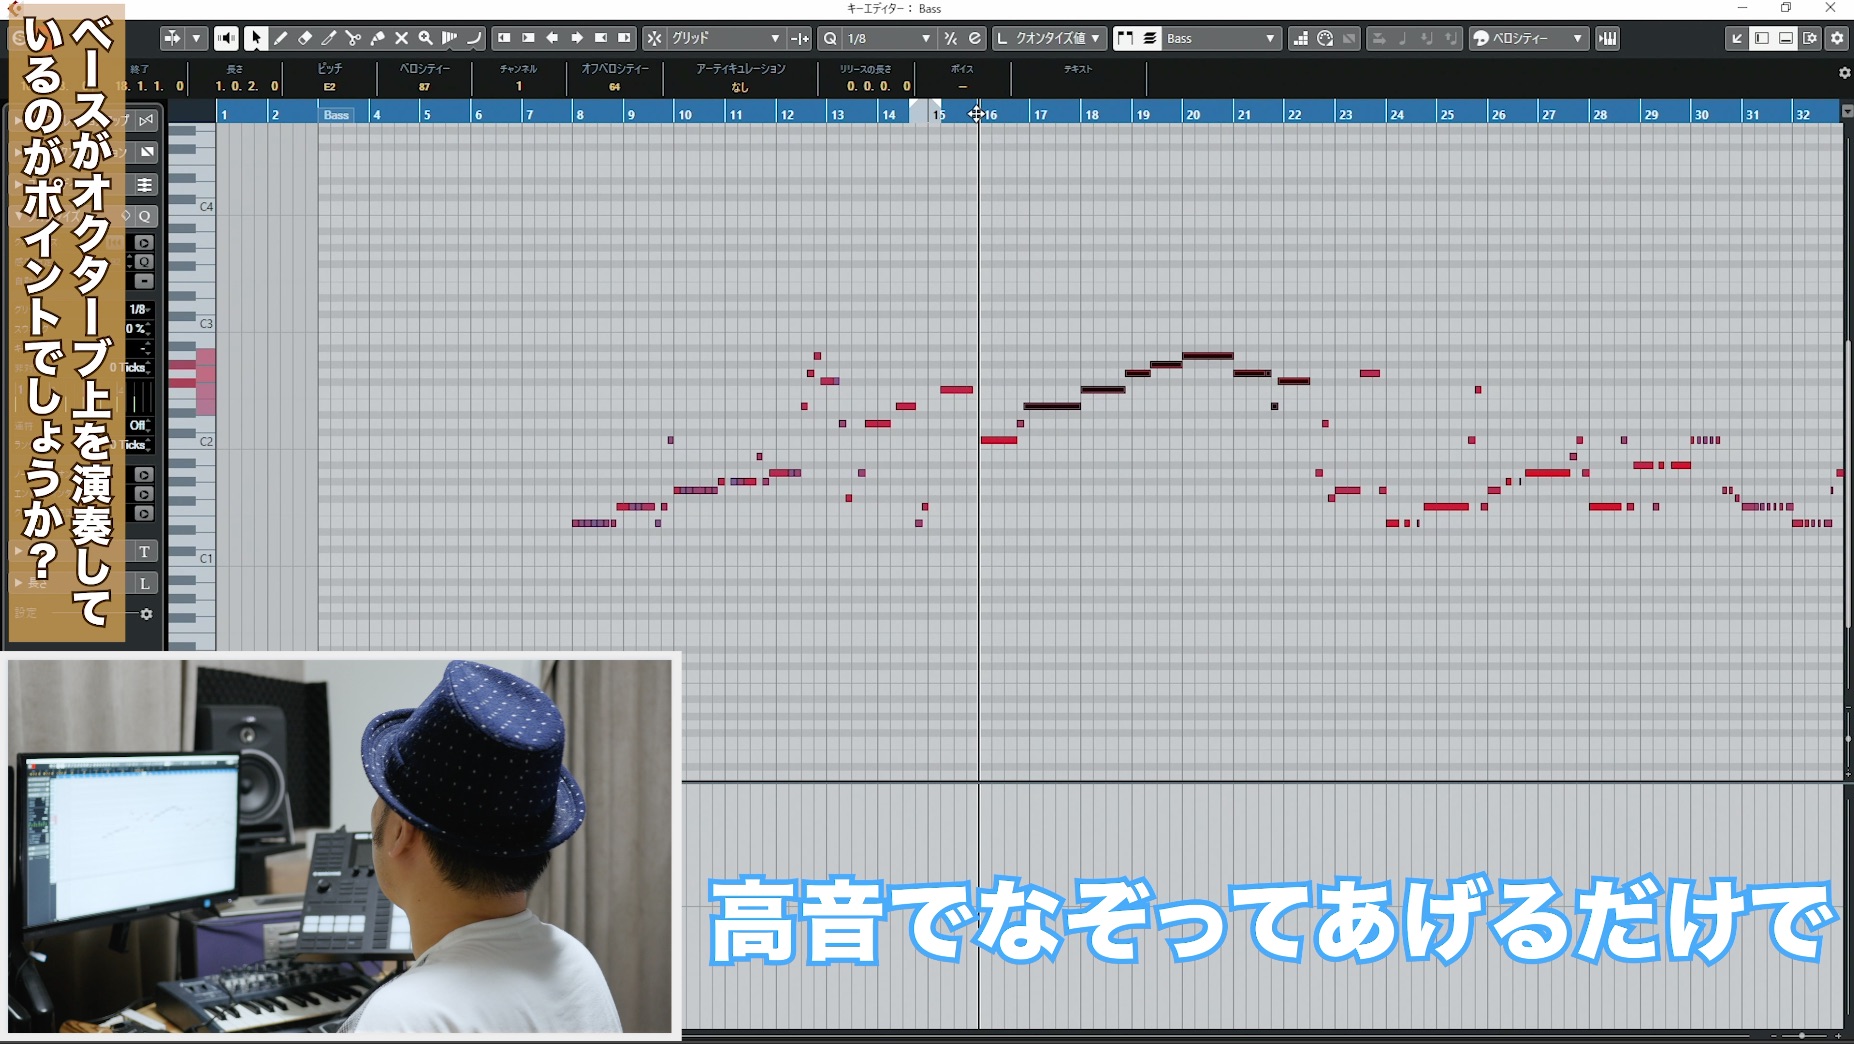Select the Drum Stick/Time Warp tool
Viewport: 1854px width, 1044px height.
point(449,38)
